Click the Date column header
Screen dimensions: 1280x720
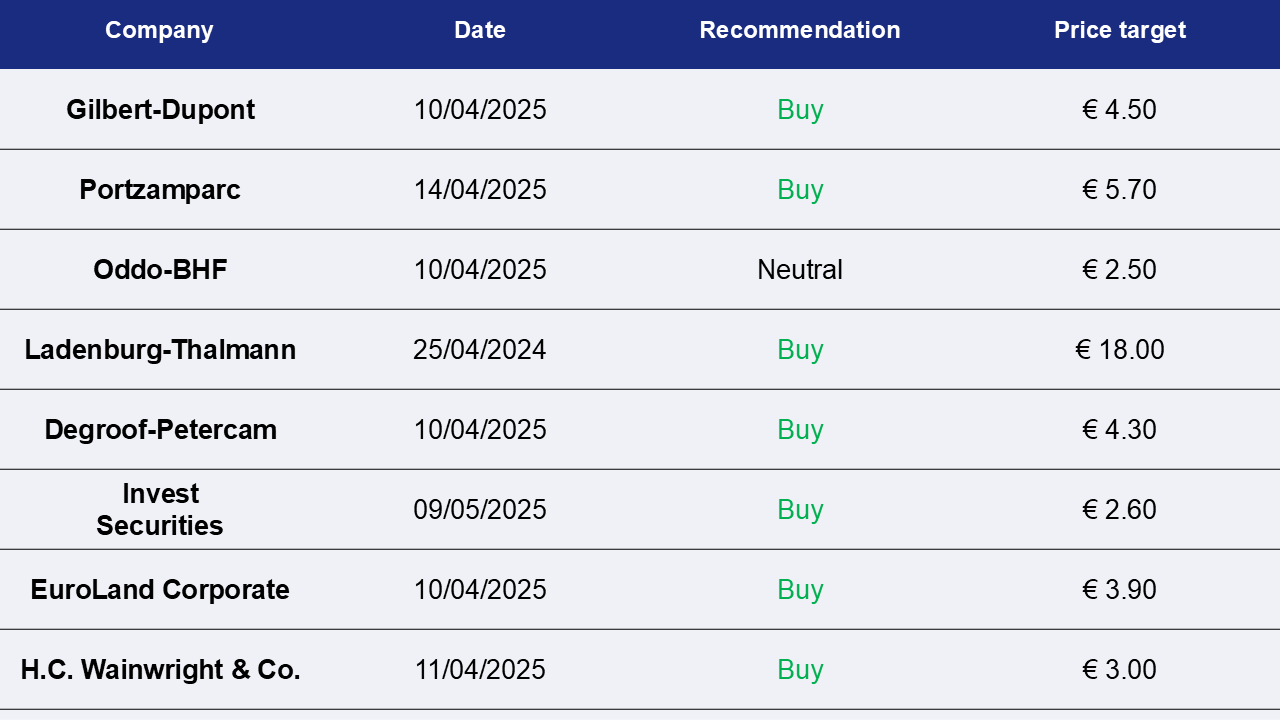coord(480,30)
